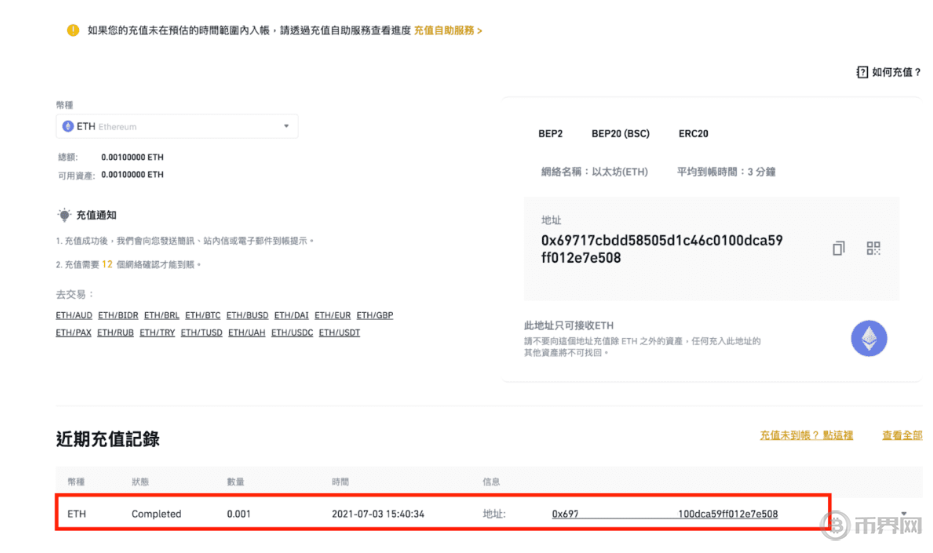Click the deposit address link in record
933x553 pixels.
click(x=665, y=514)
